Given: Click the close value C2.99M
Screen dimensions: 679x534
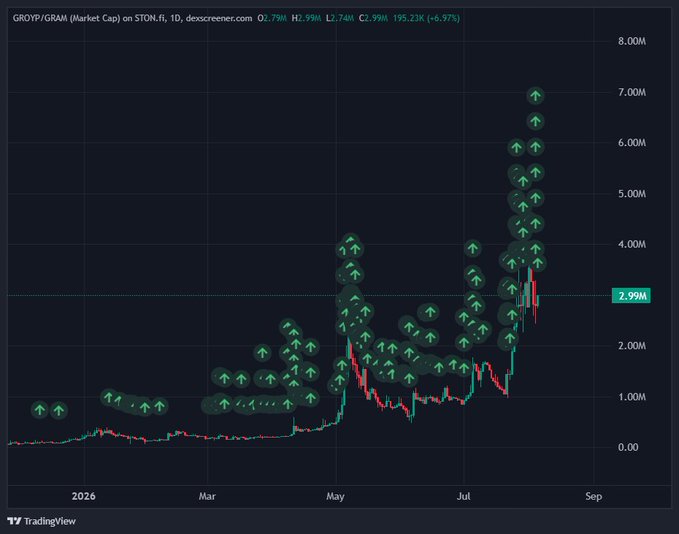Looking at the screenshot, I should pyautogui.click(x=373, y=18).
